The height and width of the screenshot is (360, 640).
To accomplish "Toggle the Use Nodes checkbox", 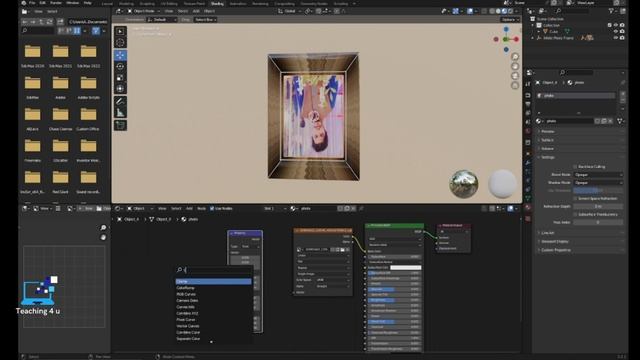I will pos(212,209).
